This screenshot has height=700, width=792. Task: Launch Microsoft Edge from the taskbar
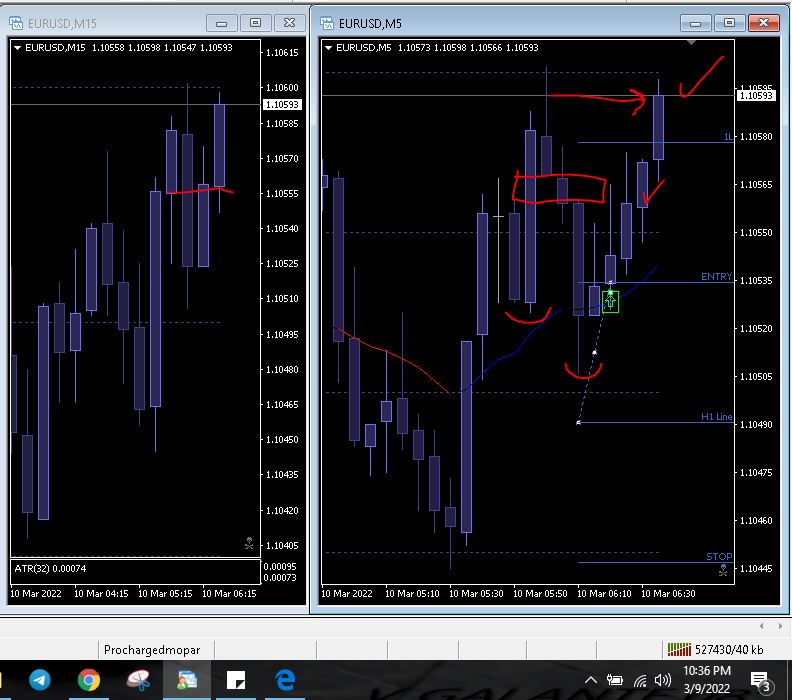(x=285, y=680)
